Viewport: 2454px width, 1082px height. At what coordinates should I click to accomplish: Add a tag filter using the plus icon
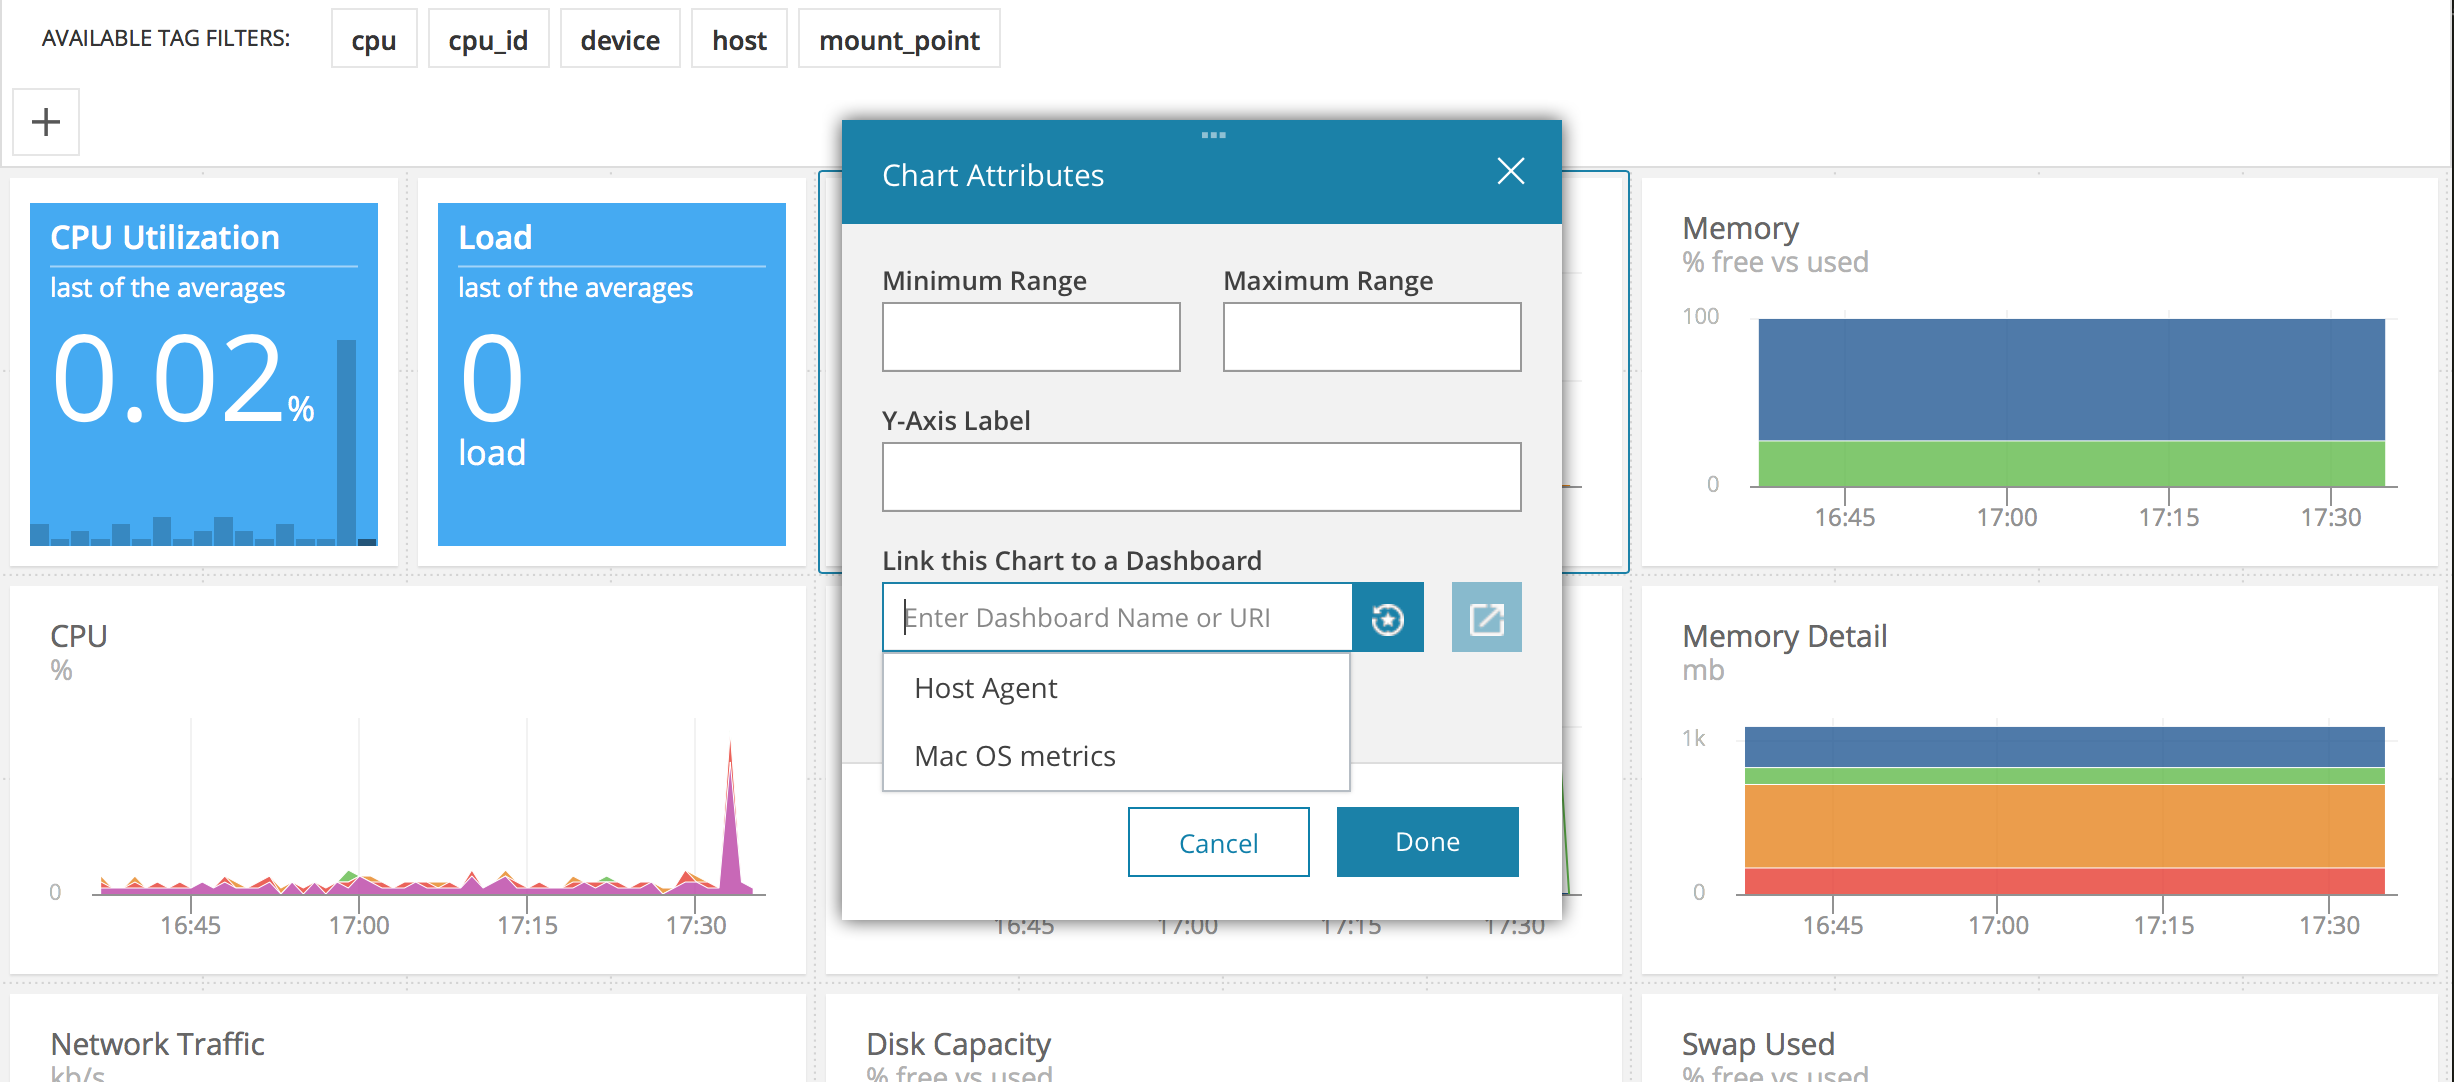pyautogui.click(x=45, y=121)
